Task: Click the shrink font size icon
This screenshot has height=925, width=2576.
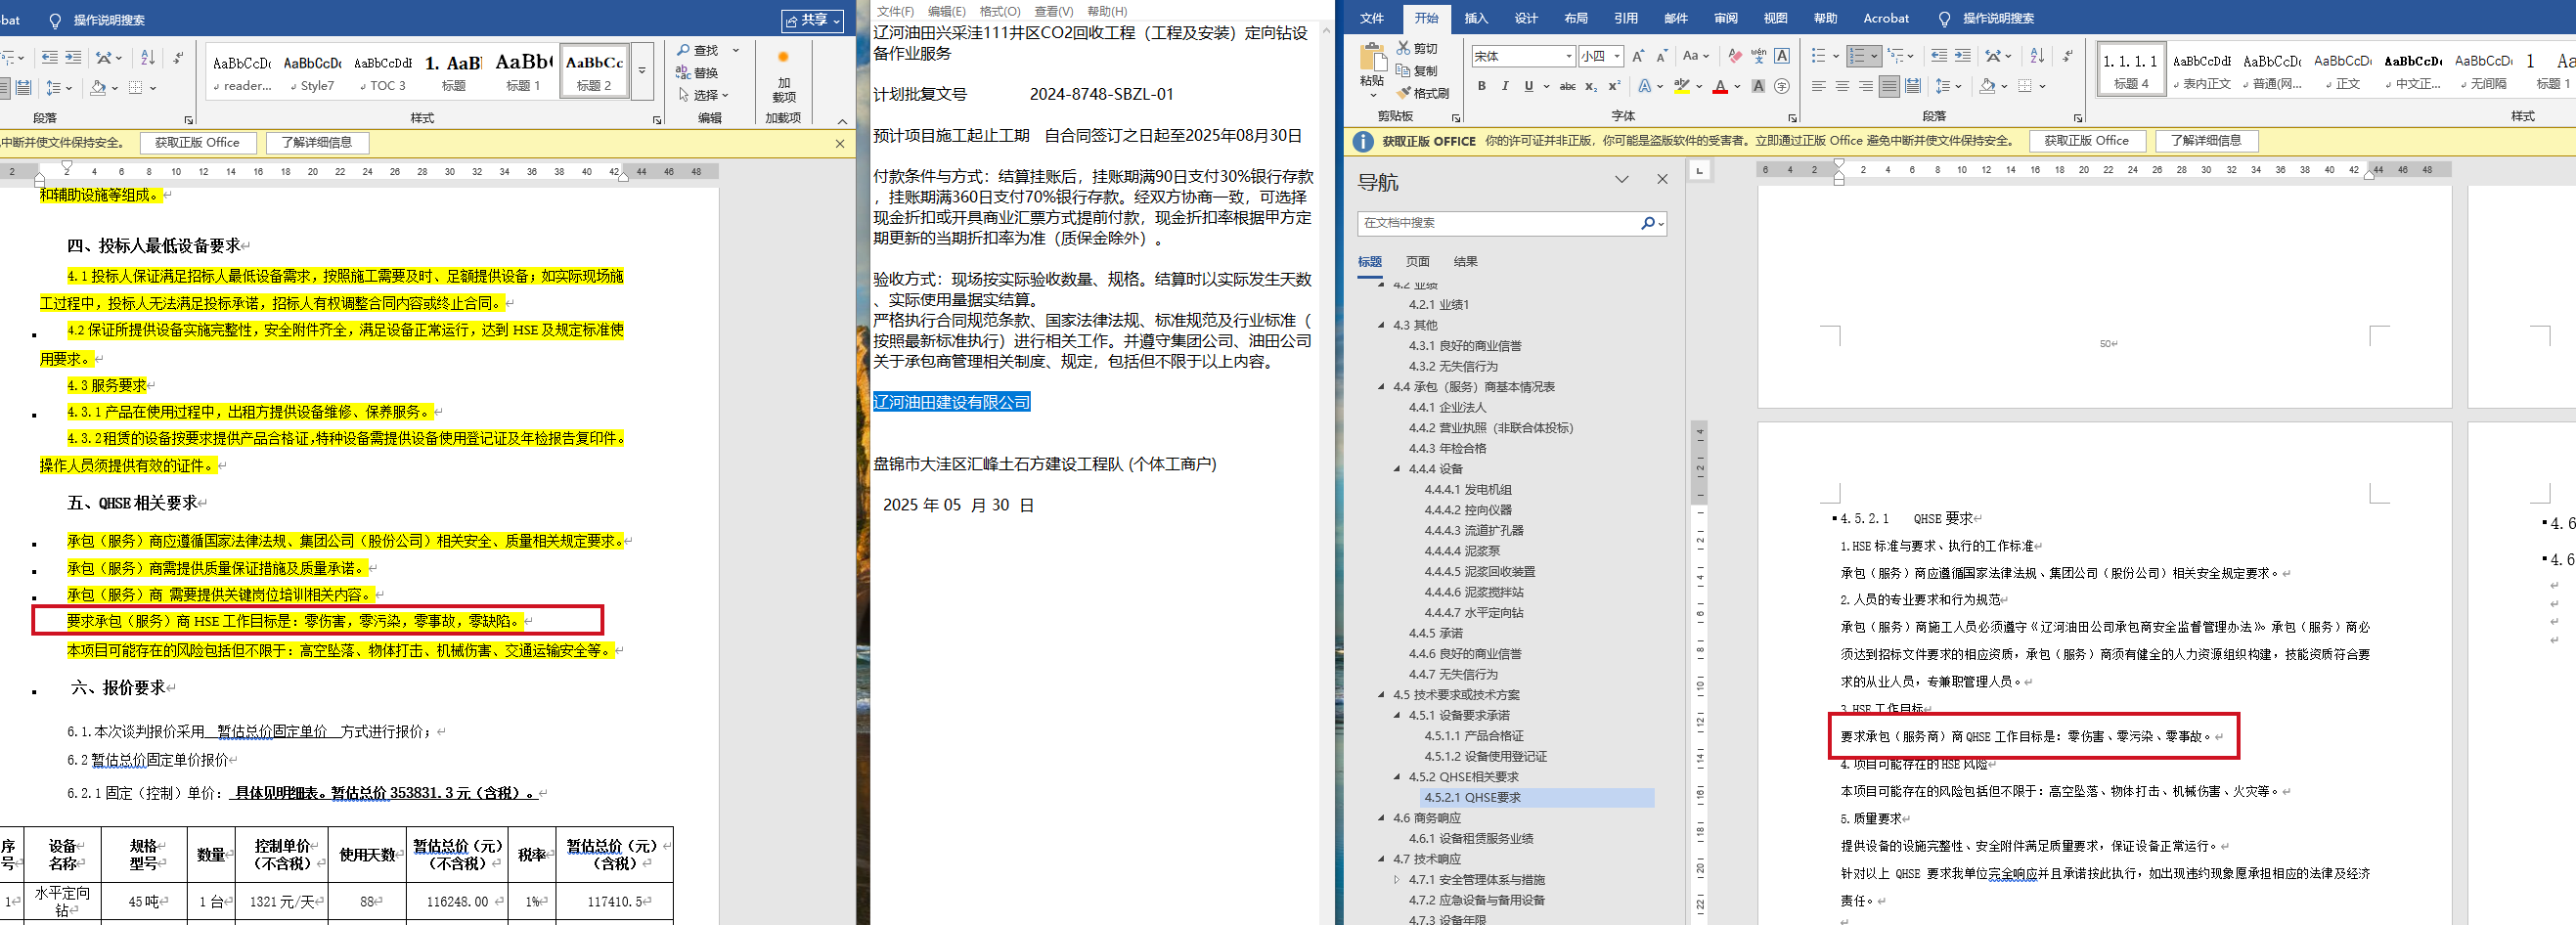Action: click(x=1661, y=56)
